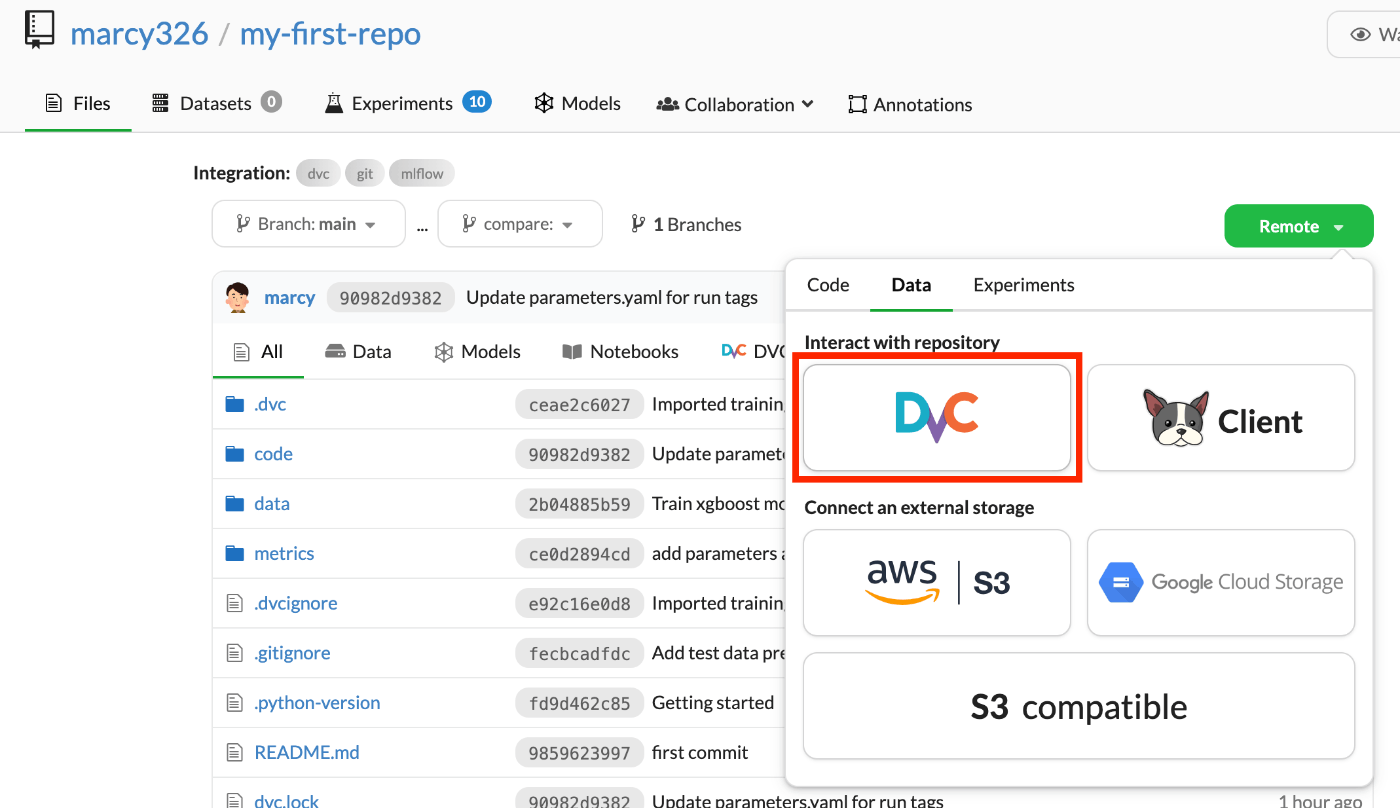Open latest commit hash 90982d9382 beside marcy
Viewport: 1400px width, 808px height.
click(x=391, y=297)
